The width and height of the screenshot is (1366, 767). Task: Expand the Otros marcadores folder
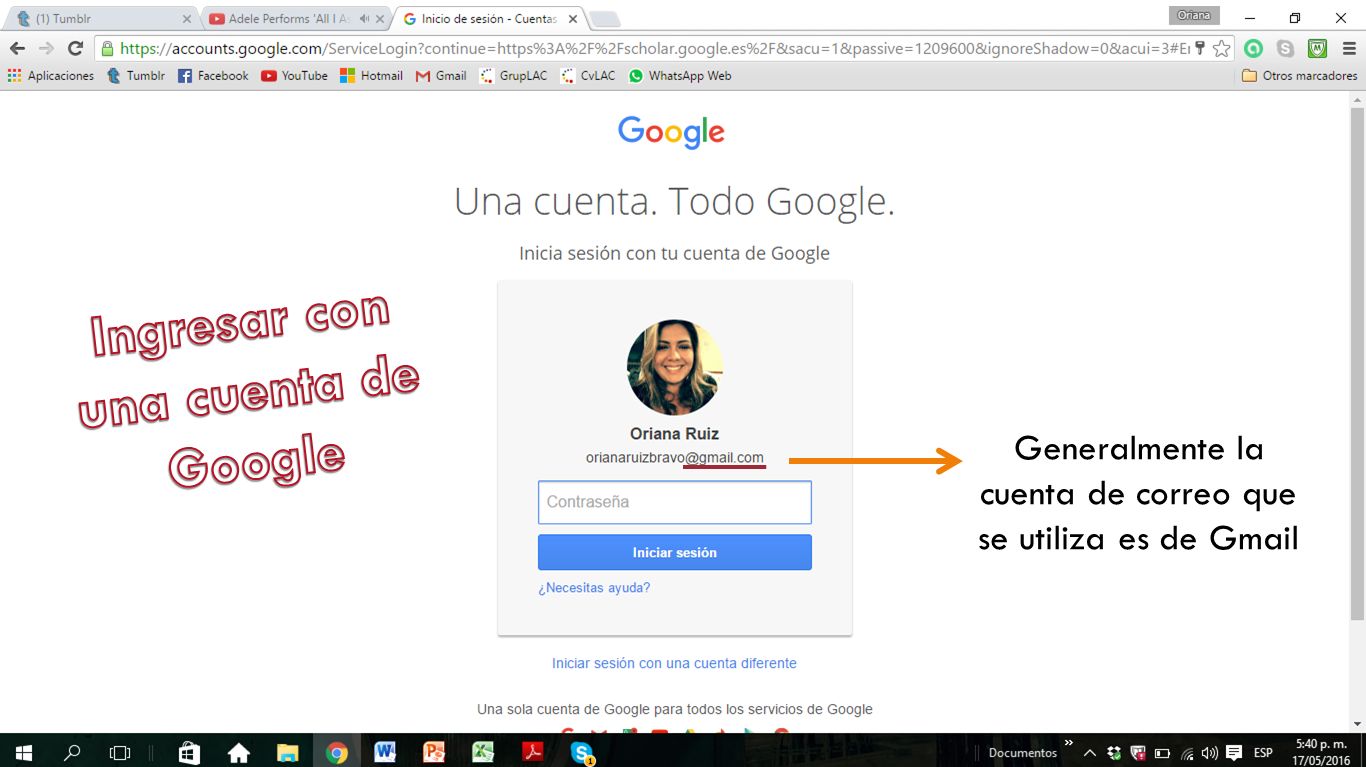pos(1299,76)
